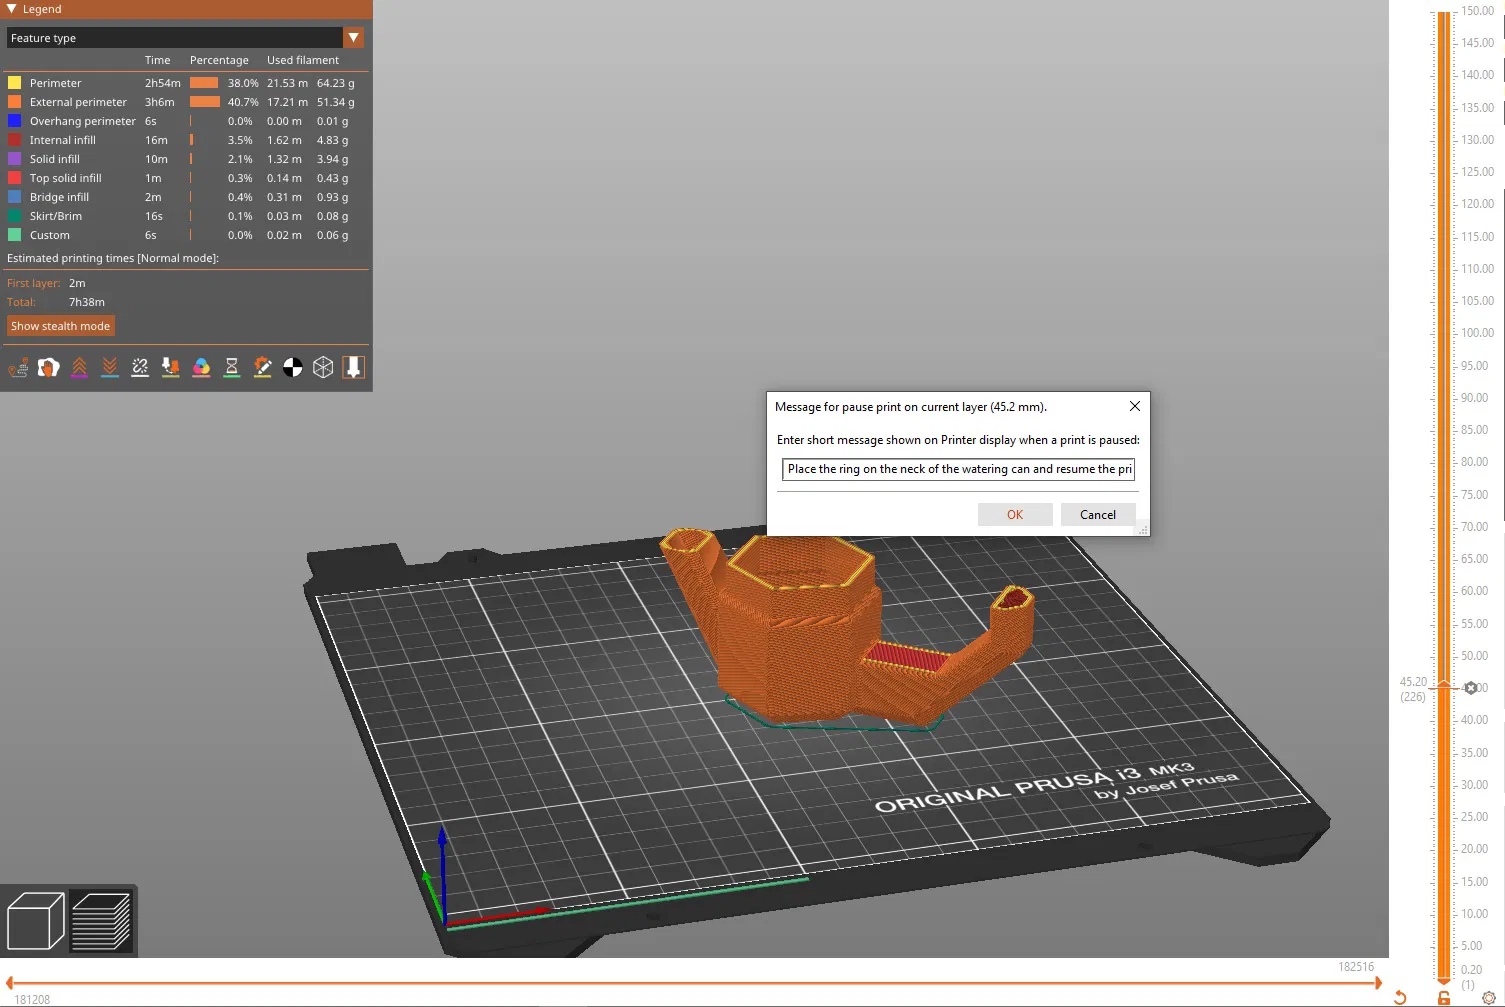Open layer slider settings cog

click(x=1489, y=997)
